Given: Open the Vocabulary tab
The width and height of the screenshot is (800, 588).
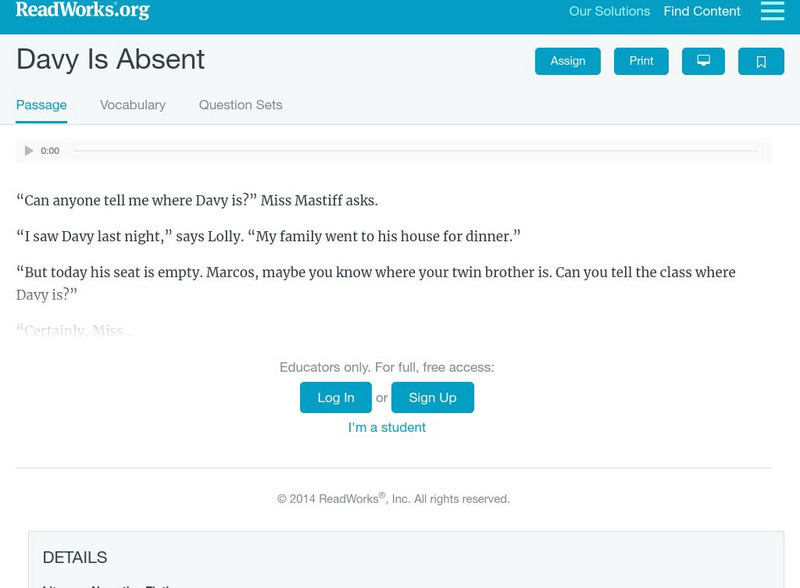Looking at the screenshot, I should tap(133, 105).
